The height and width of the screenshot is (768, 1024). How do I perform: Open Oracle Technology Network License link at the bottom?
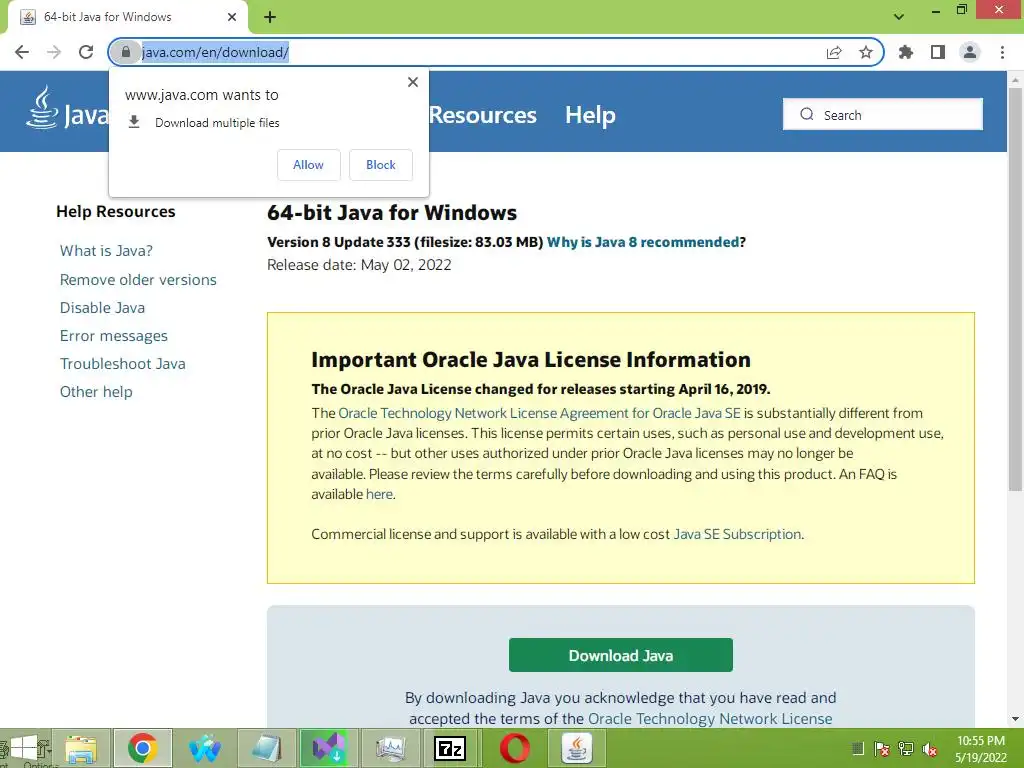pyautogui.click(x=710, y=718)
